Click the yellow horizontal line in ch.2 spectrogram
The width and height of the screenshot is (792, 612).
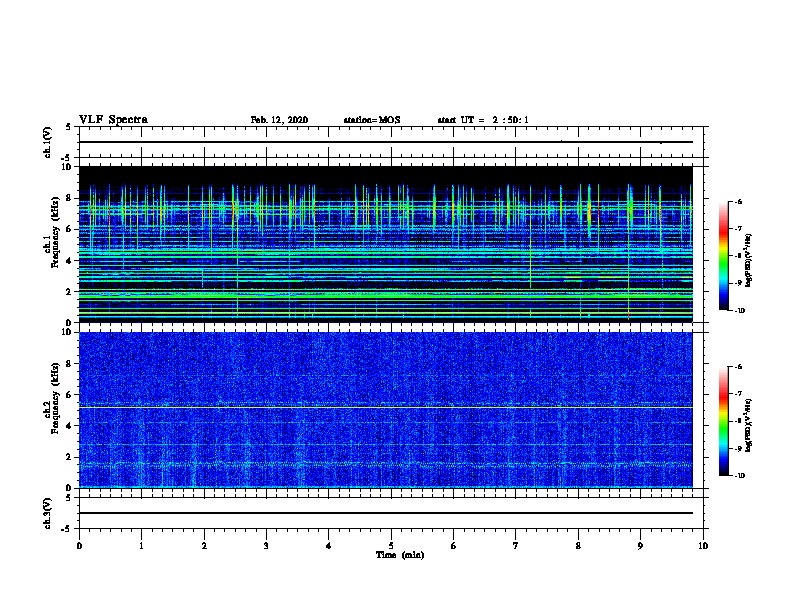(x=386, y=406)
